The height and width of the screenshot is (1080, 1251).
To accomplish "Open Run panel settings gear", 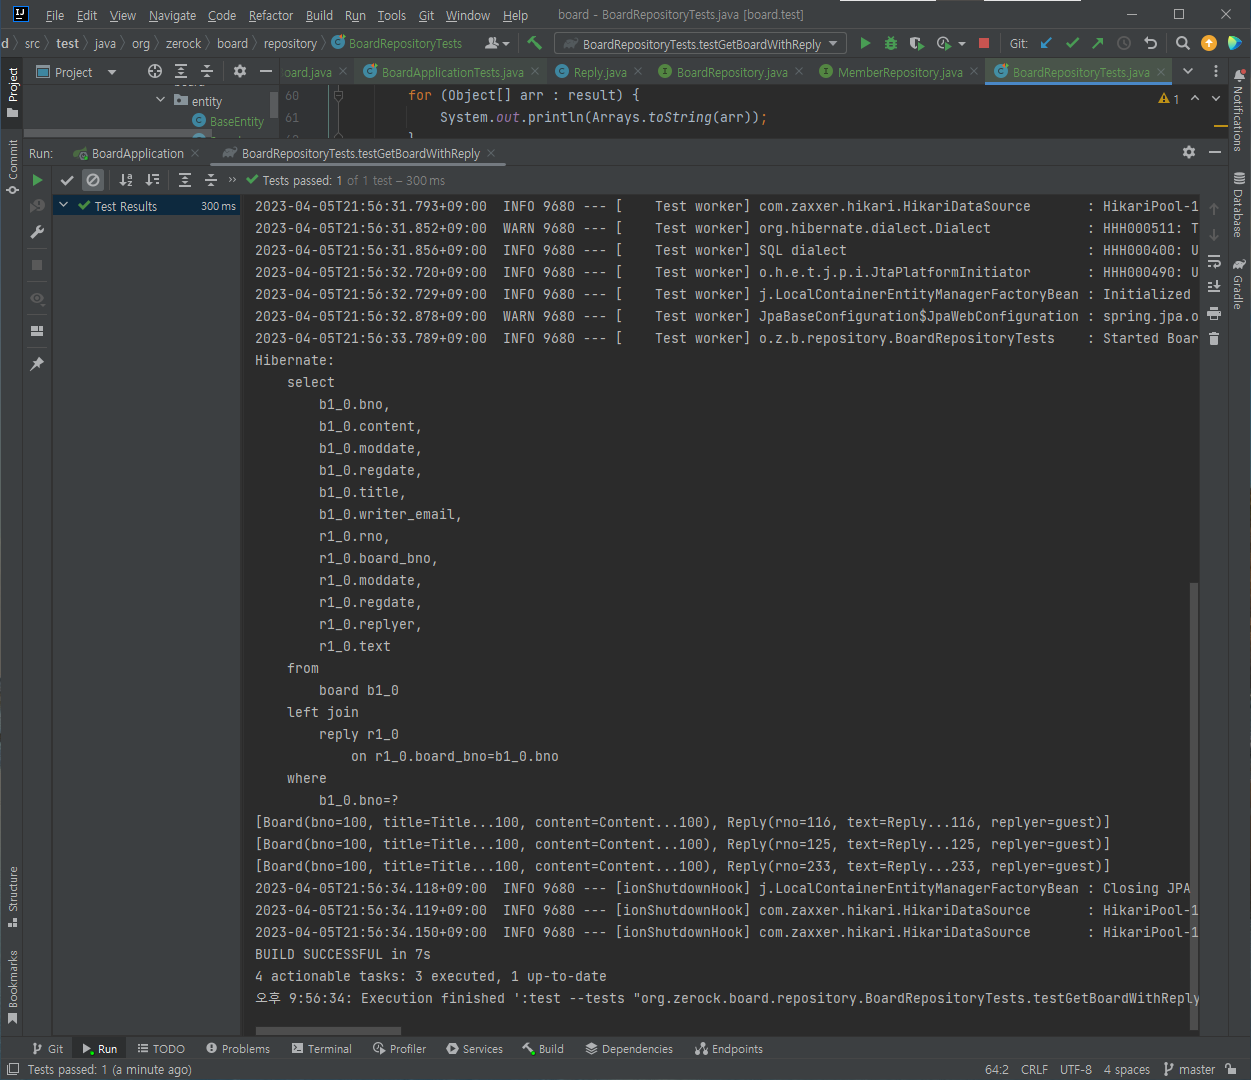I will click(x=1188, y=152).
